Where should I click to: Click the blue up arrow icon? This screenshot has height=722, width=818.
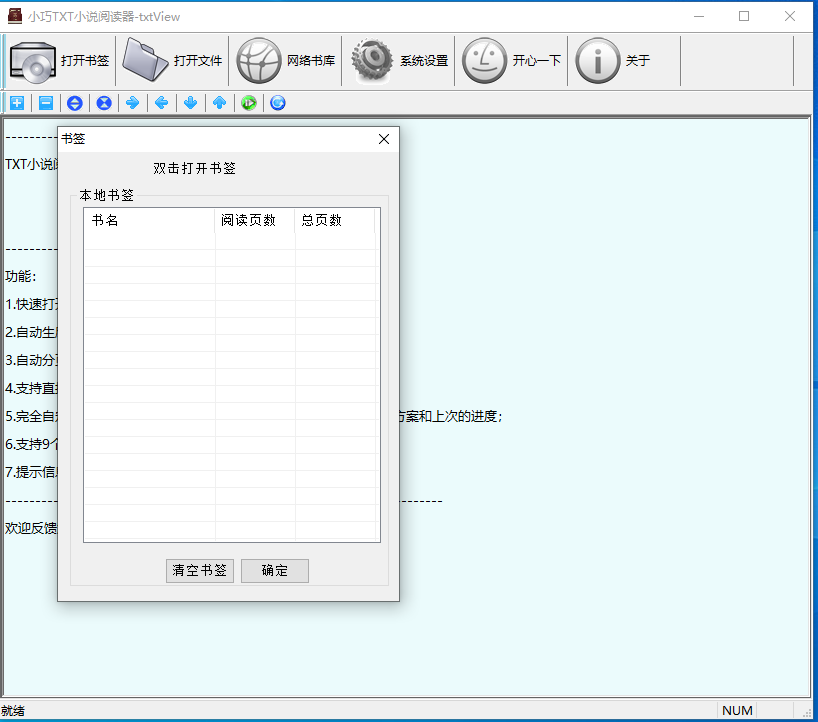click(219, 103)
